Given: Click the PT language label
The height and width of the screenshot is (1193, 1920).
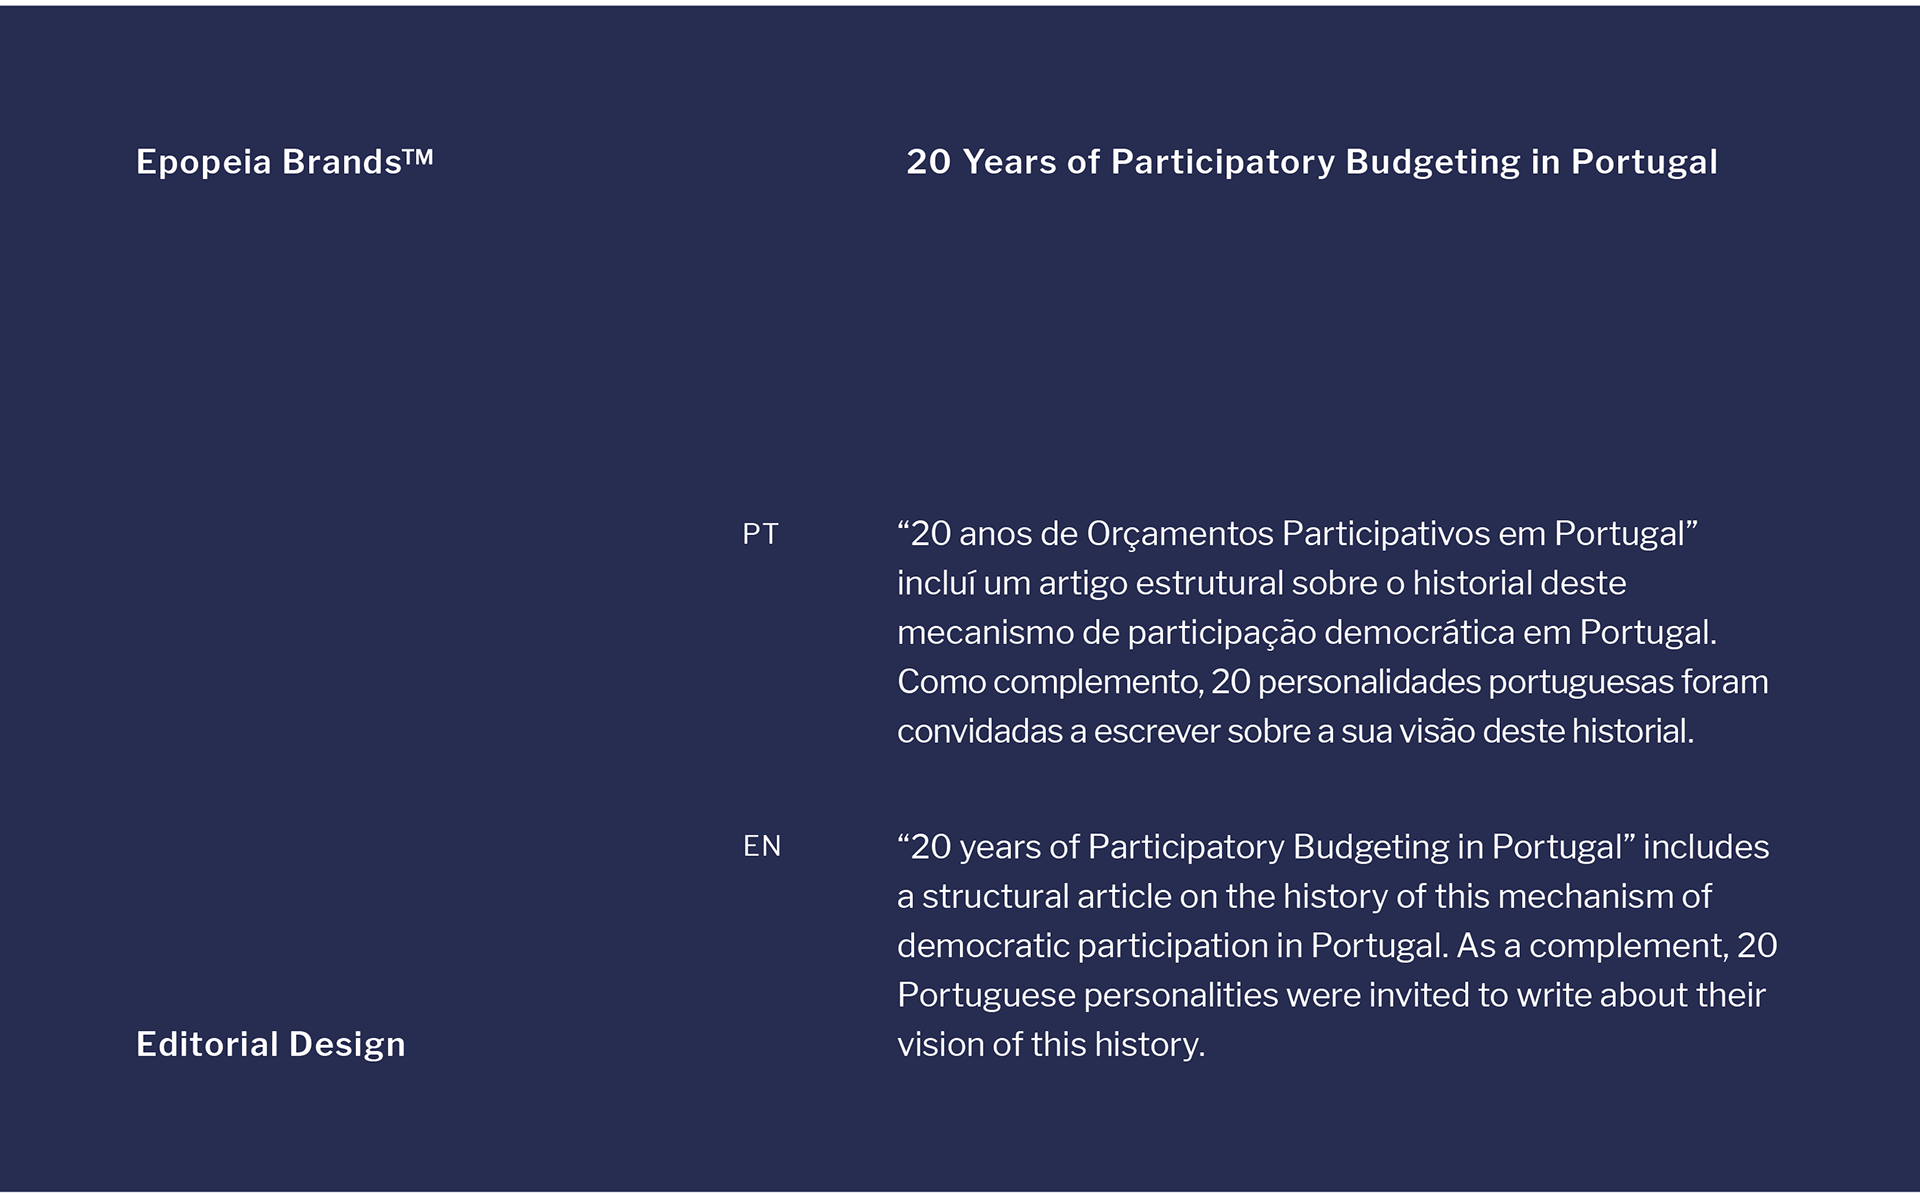Looking at the screenshot, I should [x=760, y=534].
